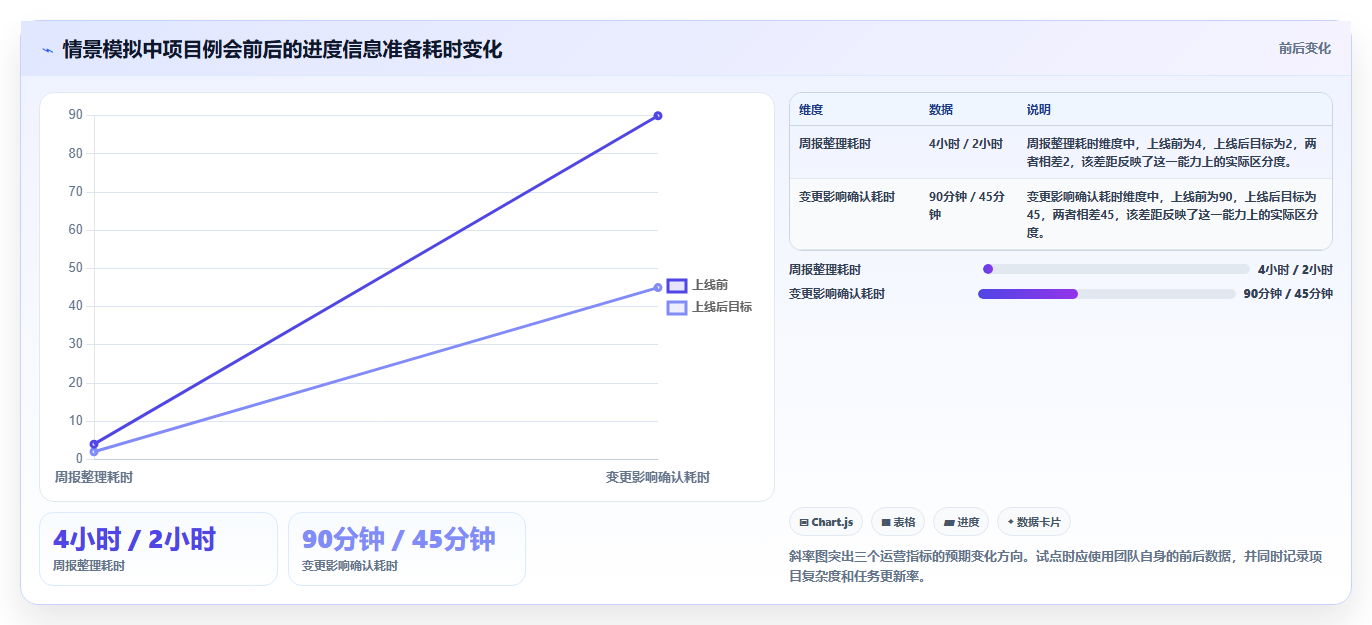The width and height of the screenshot is (1372, 625).
Task: Click the 4小时 / 2小时 progress value
Action: pyautogui.click(x=1295, y=270)
